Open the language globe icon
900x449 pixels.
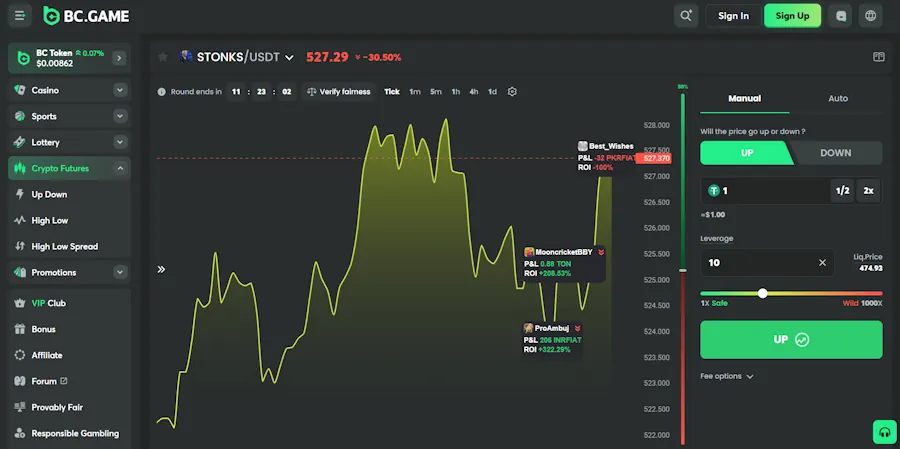click(x=871, y=16)
